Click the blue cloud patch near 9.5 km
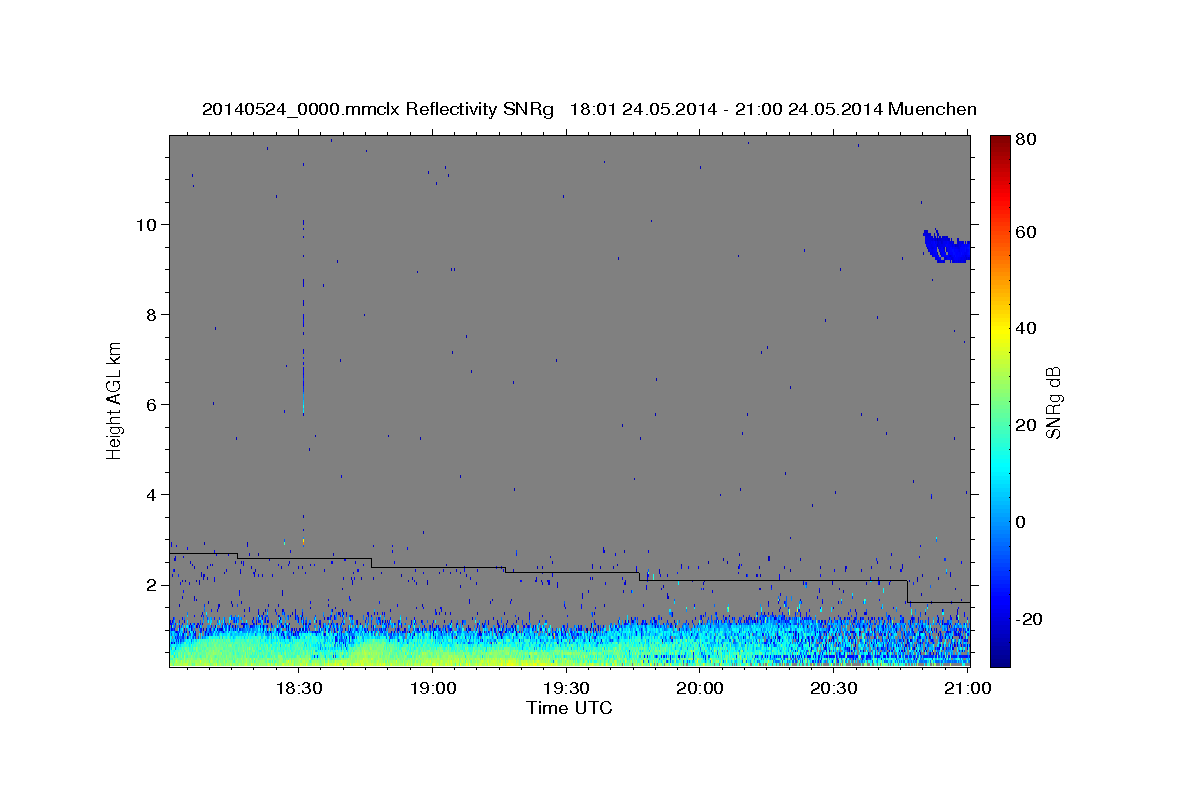This screenshot has height=800, width=1200. coord(946,246)
